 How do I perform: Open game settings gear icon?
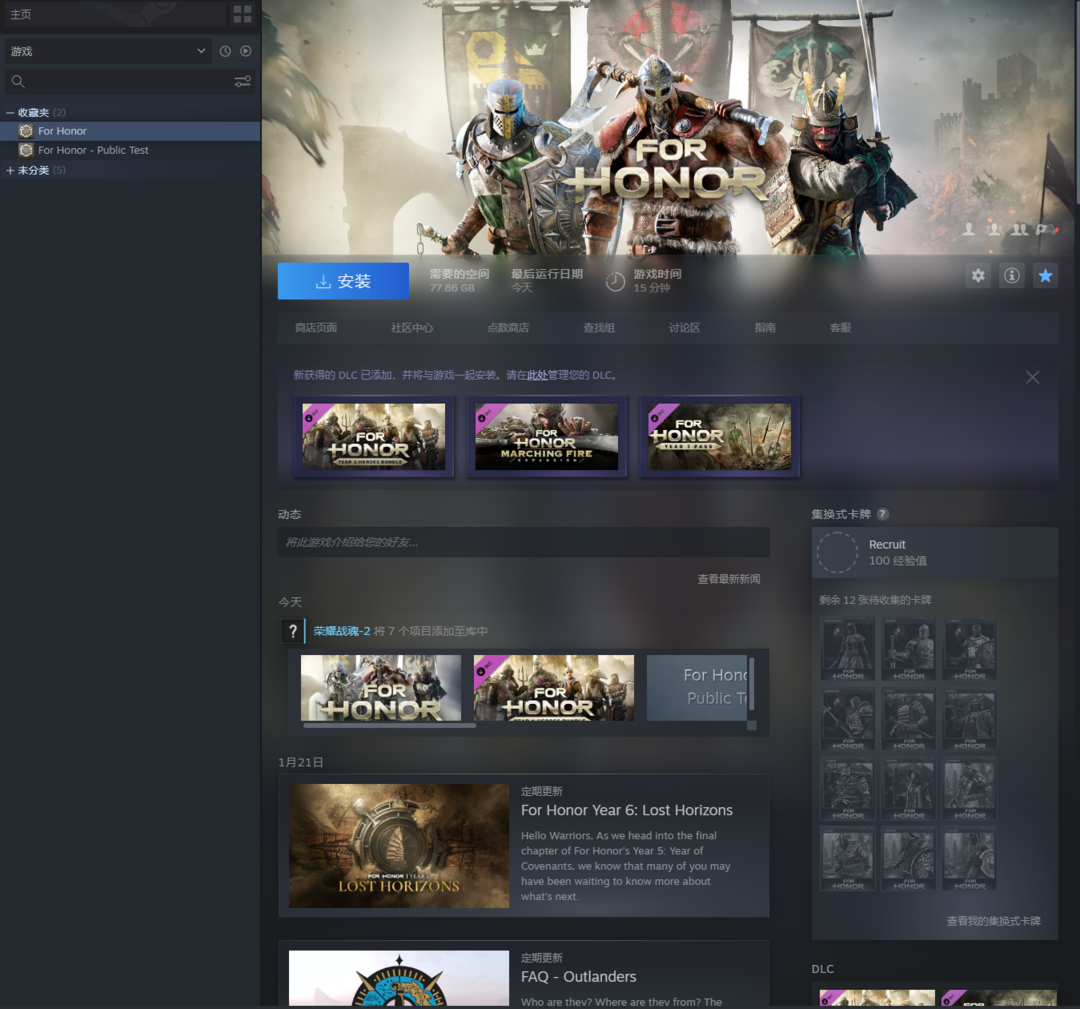[x=978, y=276]
